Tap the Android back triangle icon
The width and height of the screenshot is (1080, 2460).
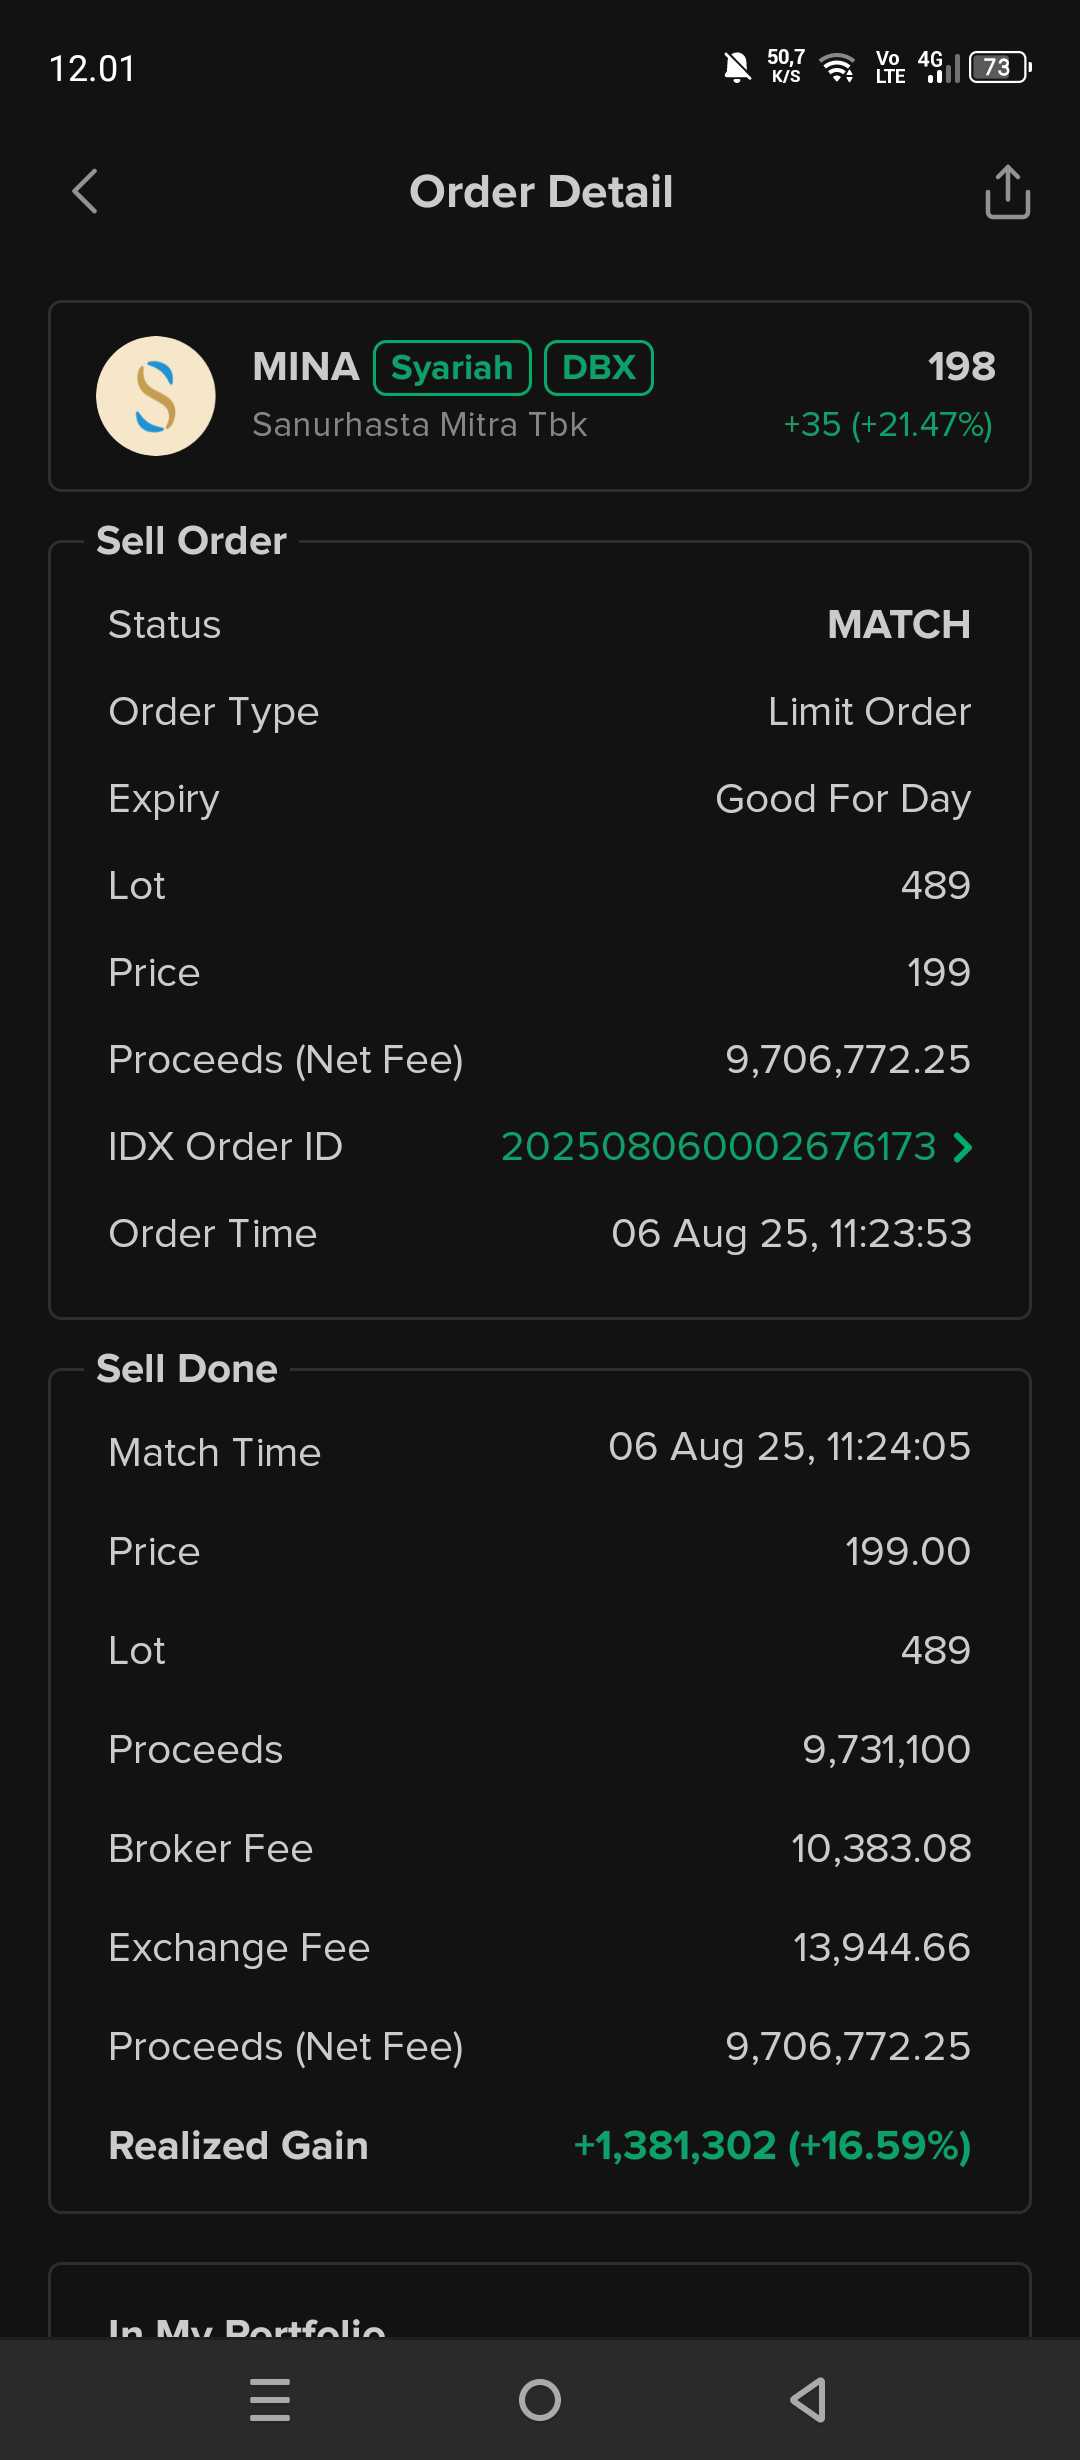[808, 2400]
